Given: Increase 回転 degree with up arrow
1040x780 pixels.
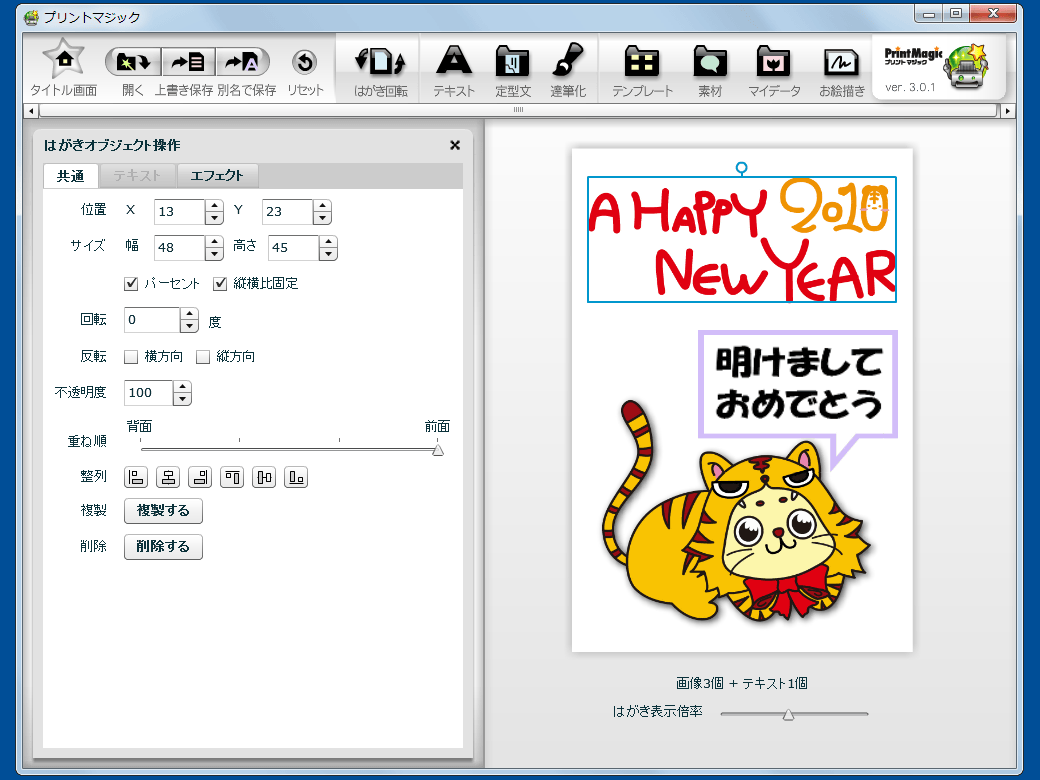Looking at the screenshot, I should pyautogui.click(x=190, y=314).
